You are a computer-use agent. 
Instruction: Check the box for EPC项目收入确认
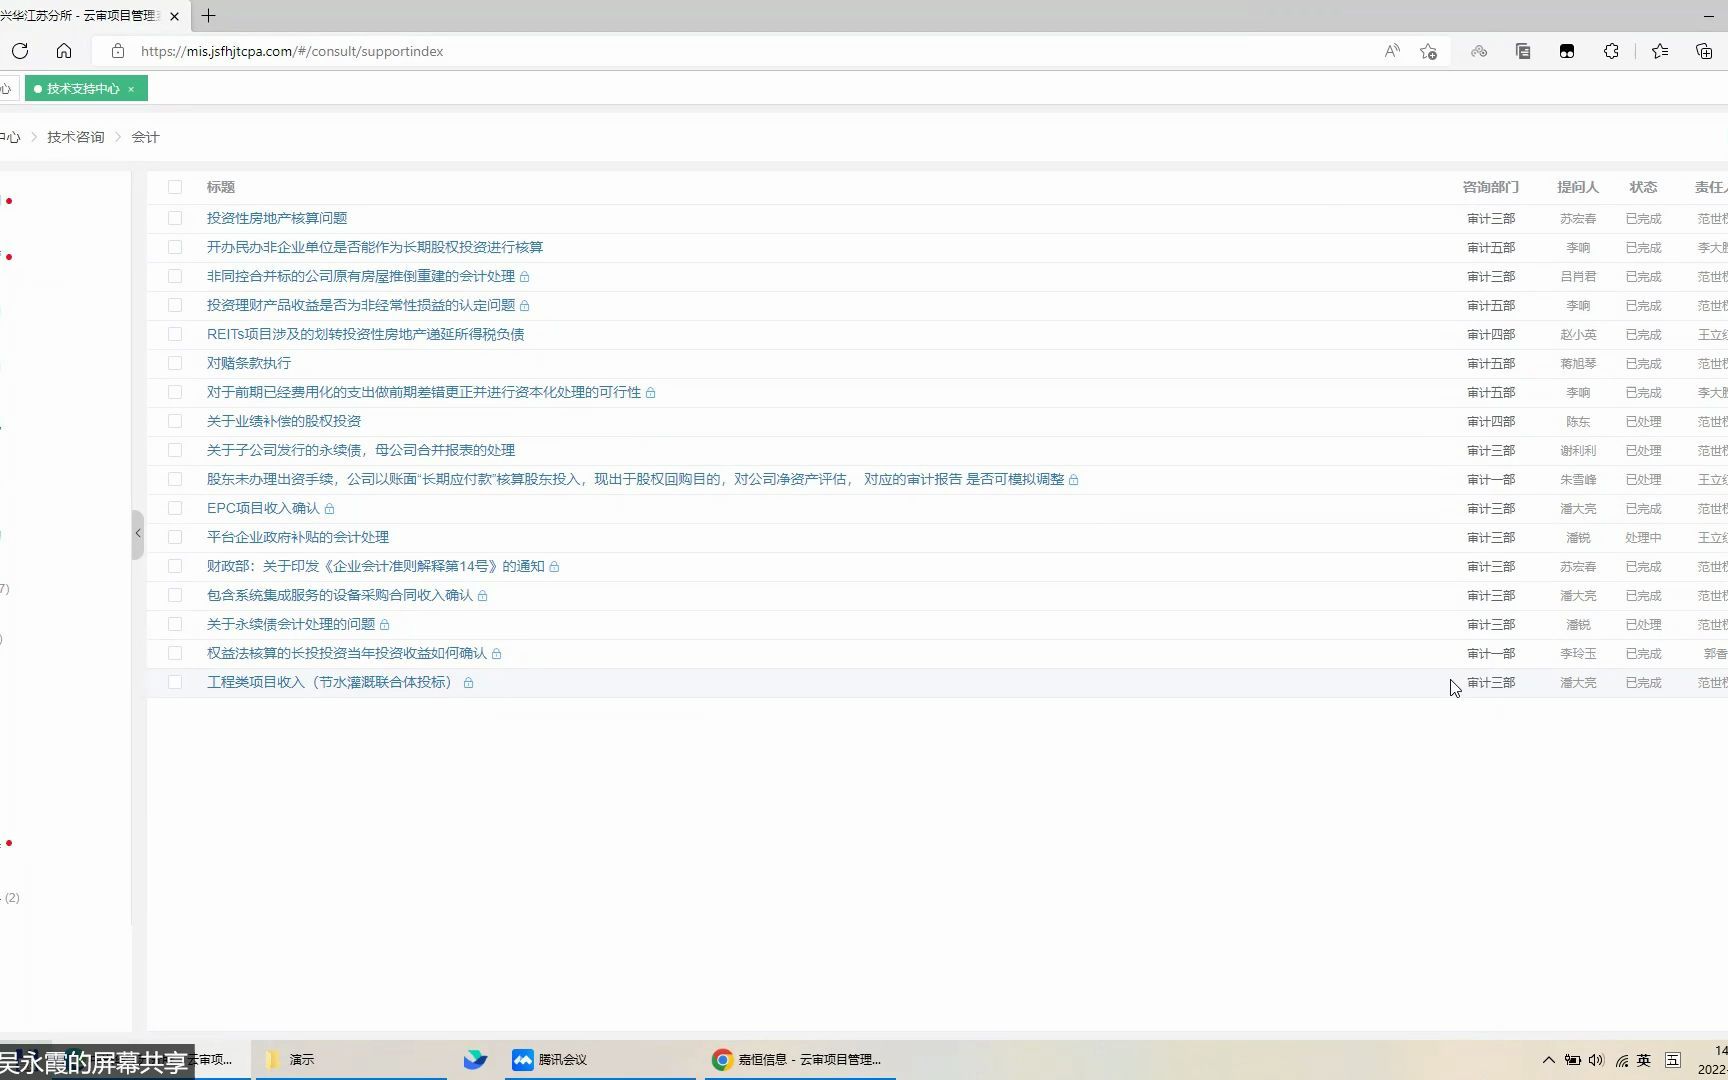tap(175, 508)
